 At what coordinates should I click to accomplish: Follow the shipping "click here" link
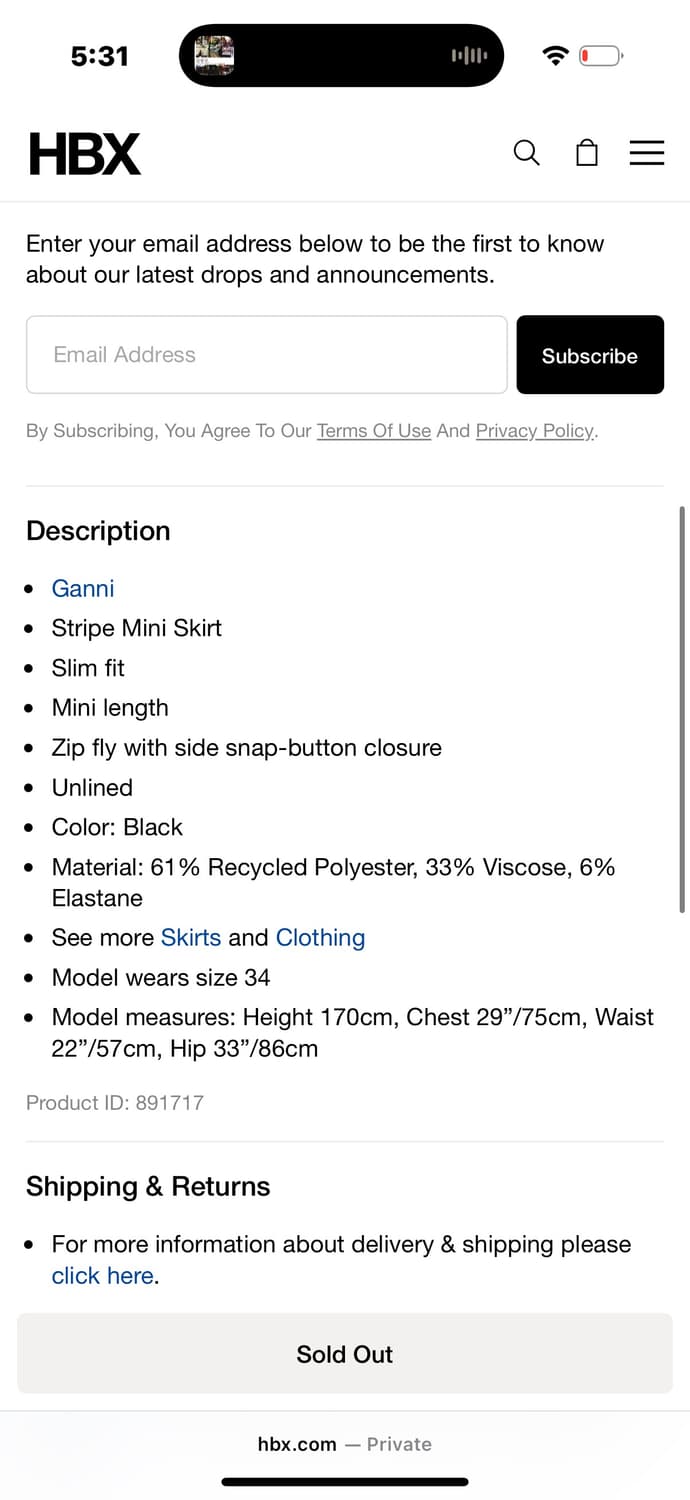103,1275
